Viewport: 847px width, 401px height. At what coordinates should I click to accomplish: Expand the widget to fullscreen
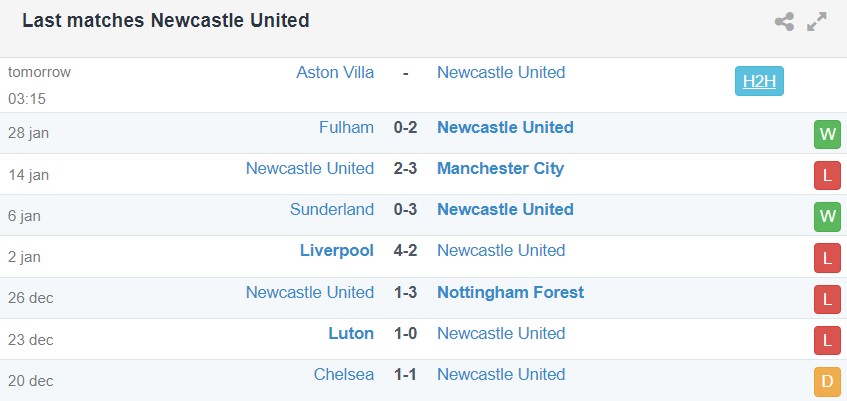click(x=817, y=22)
